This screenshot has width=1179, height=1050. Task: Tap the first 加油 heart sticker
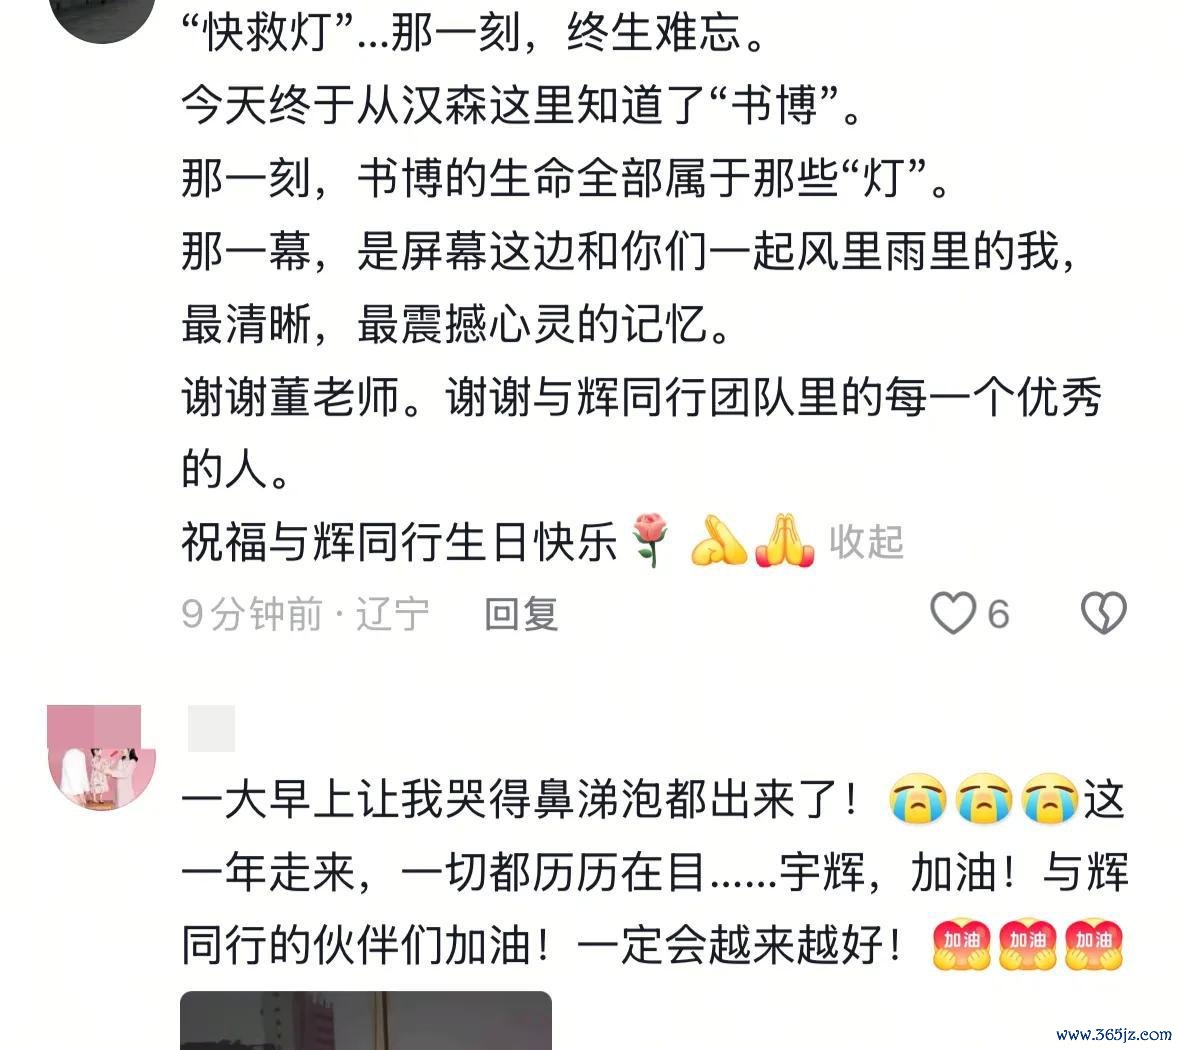click(962, 944)
